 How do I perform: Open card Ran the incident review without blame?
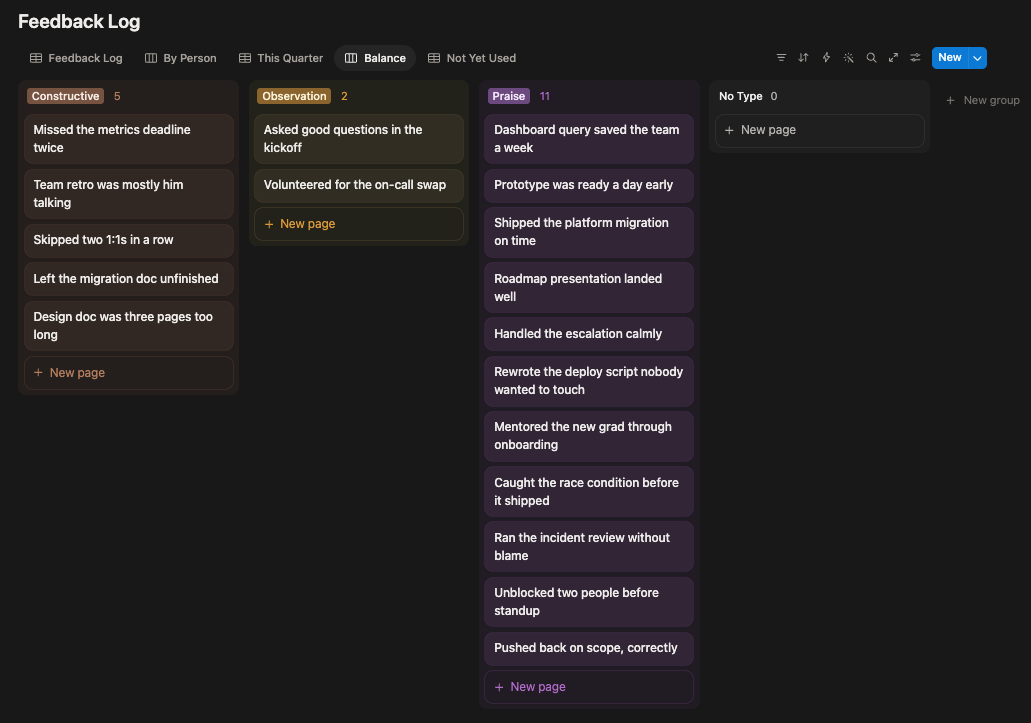tap(589, 547)
